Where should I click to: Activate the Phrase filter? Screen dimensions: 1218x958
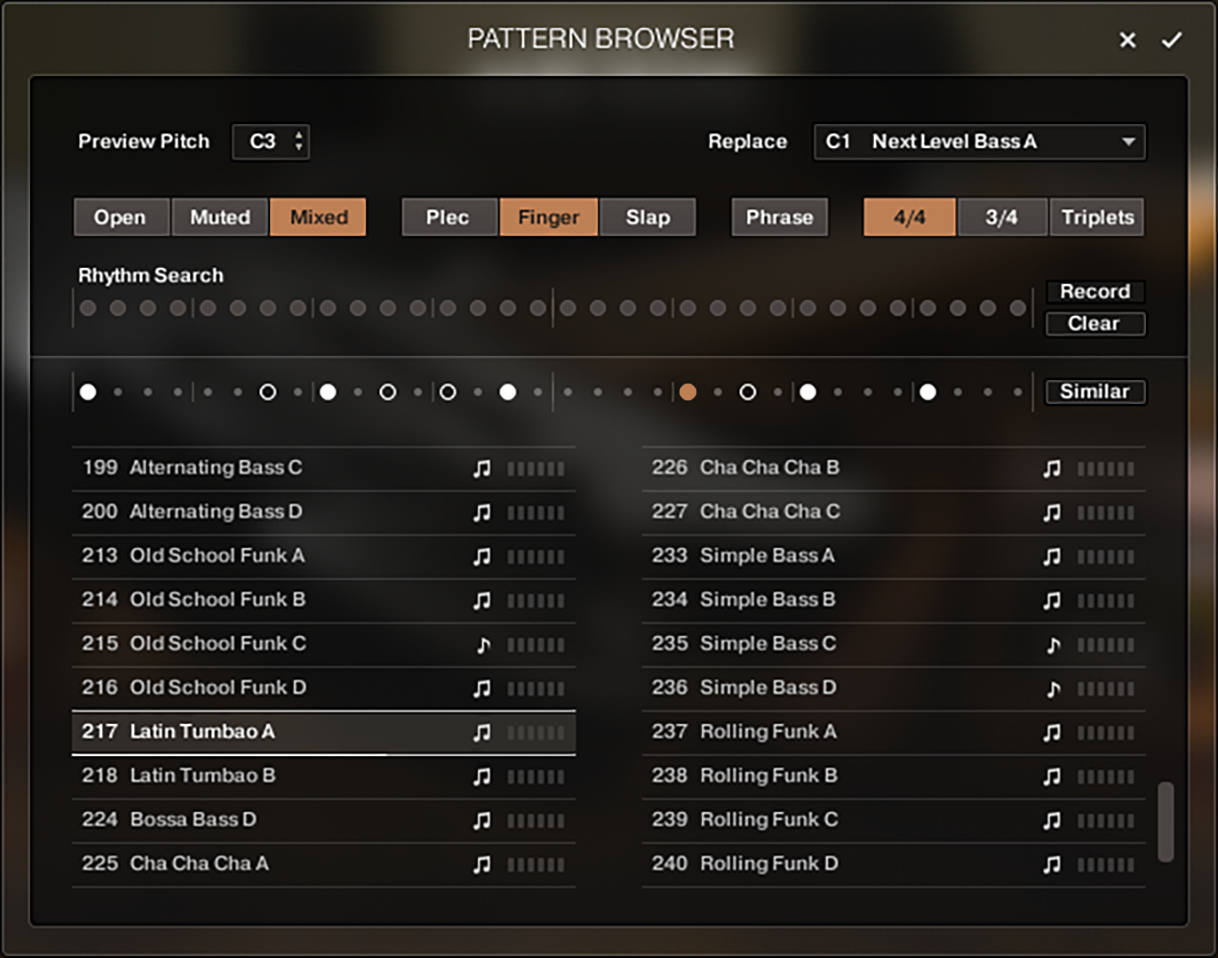[x=779, y=217]
